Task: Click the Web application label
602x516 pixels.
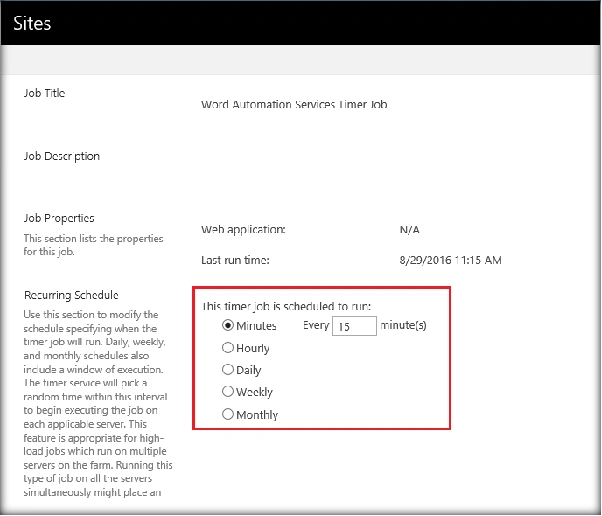Action: 243,230
